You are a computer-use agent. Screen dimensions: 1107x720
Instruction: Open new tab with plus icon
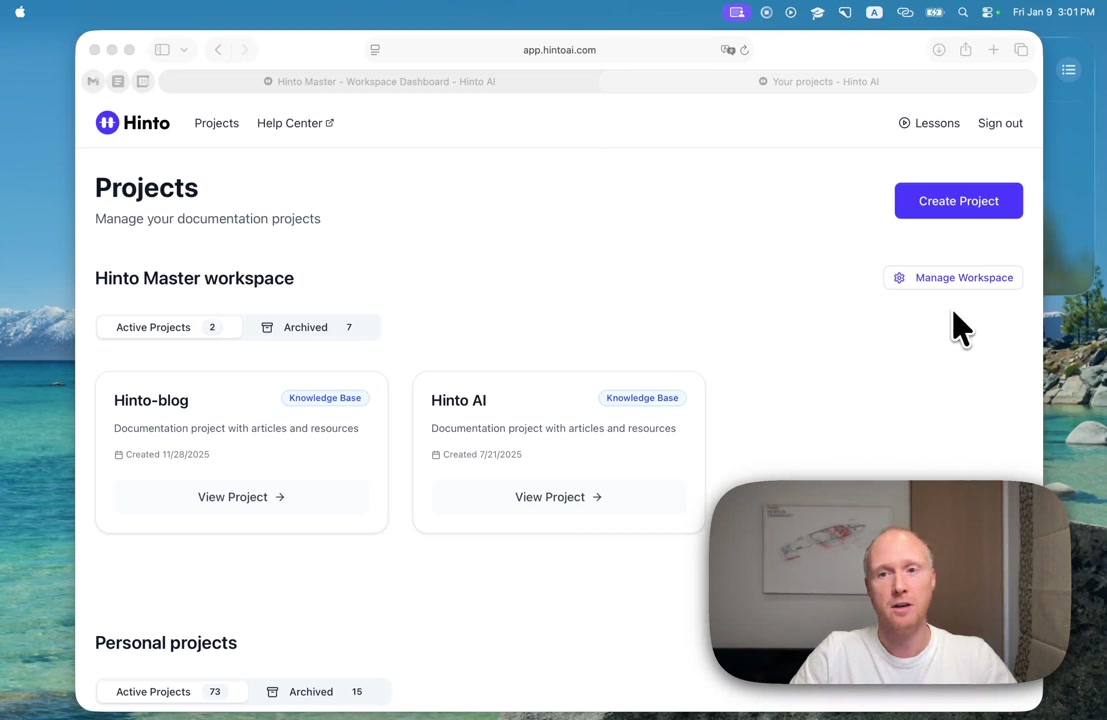click(993, 50)
